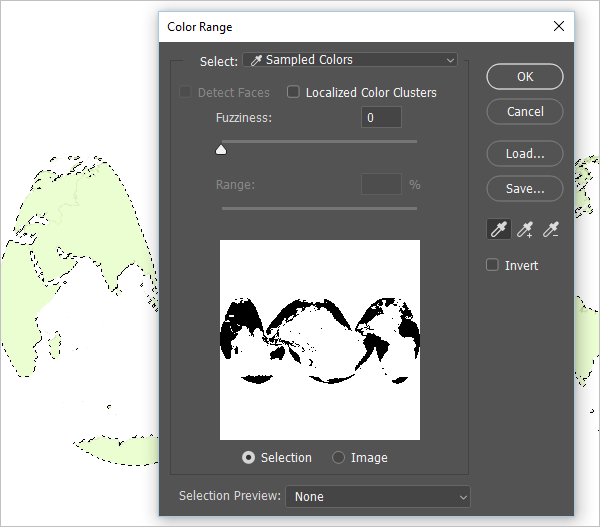Click inside the Fuzziness value field
Screen dimensions: 600x527
point(382,117)
